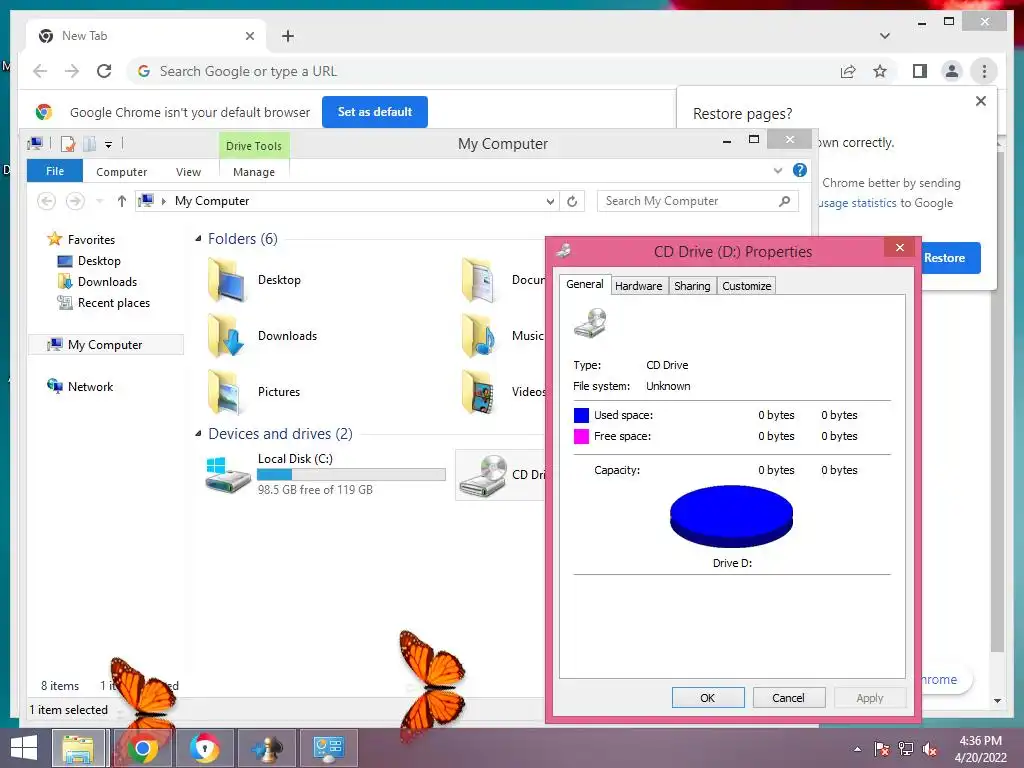This screenshot has width=1024, height=768.
Task: Open the Computer ribbon tab
Action: 121,172
